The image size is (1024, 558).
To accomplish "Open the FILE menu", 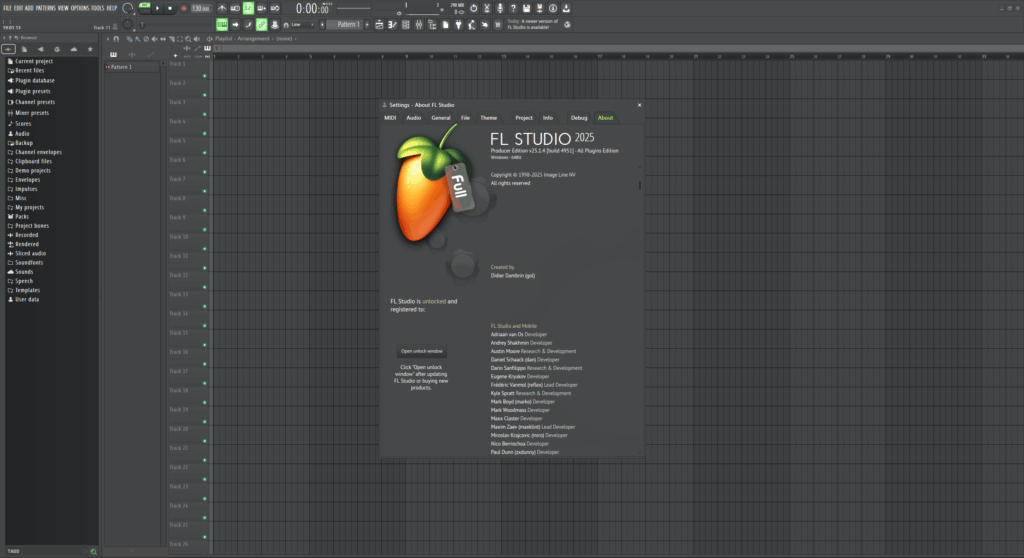I will tap(8, 8).
